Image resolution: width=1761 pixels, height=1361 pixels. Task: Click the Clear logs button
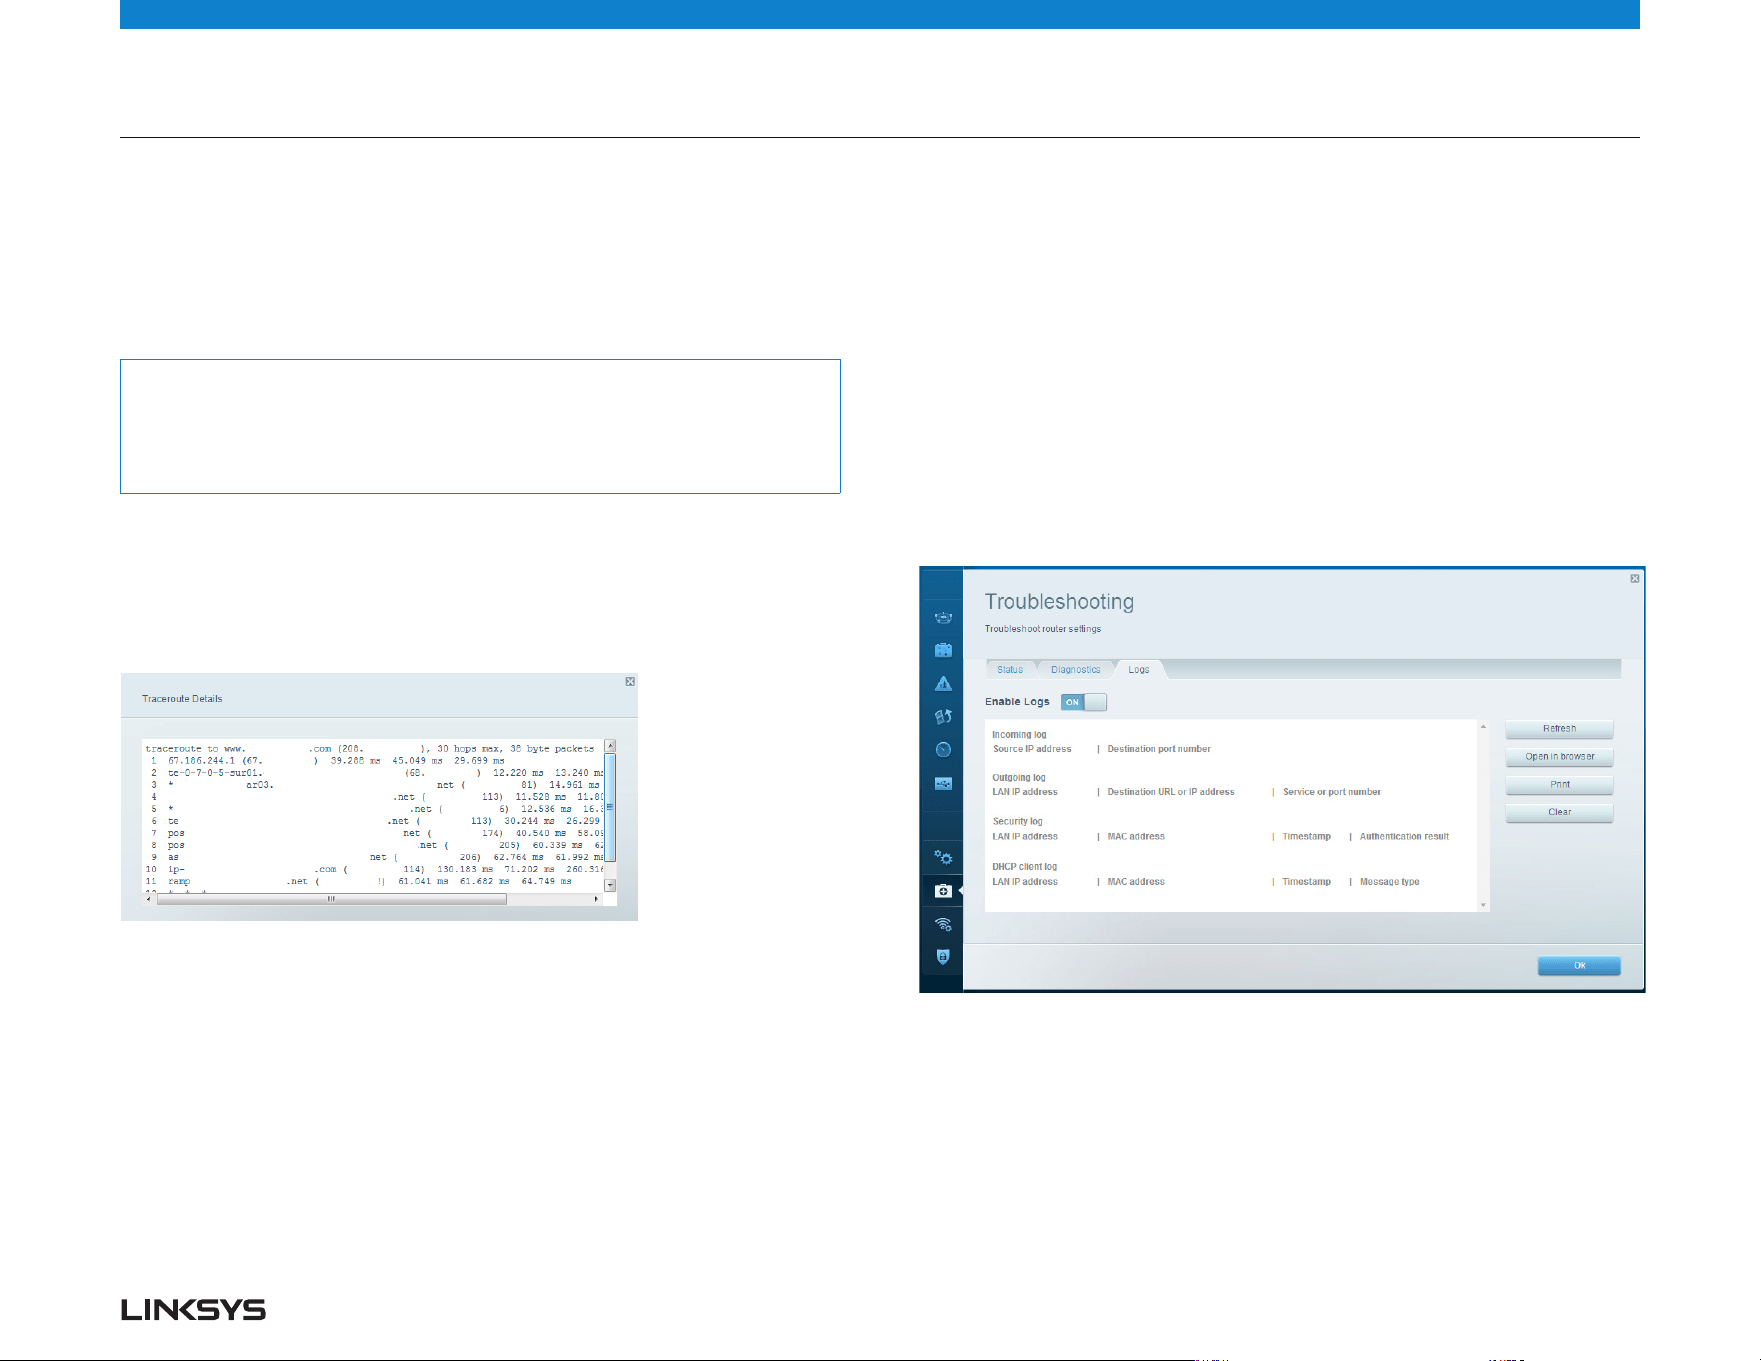1559,812
